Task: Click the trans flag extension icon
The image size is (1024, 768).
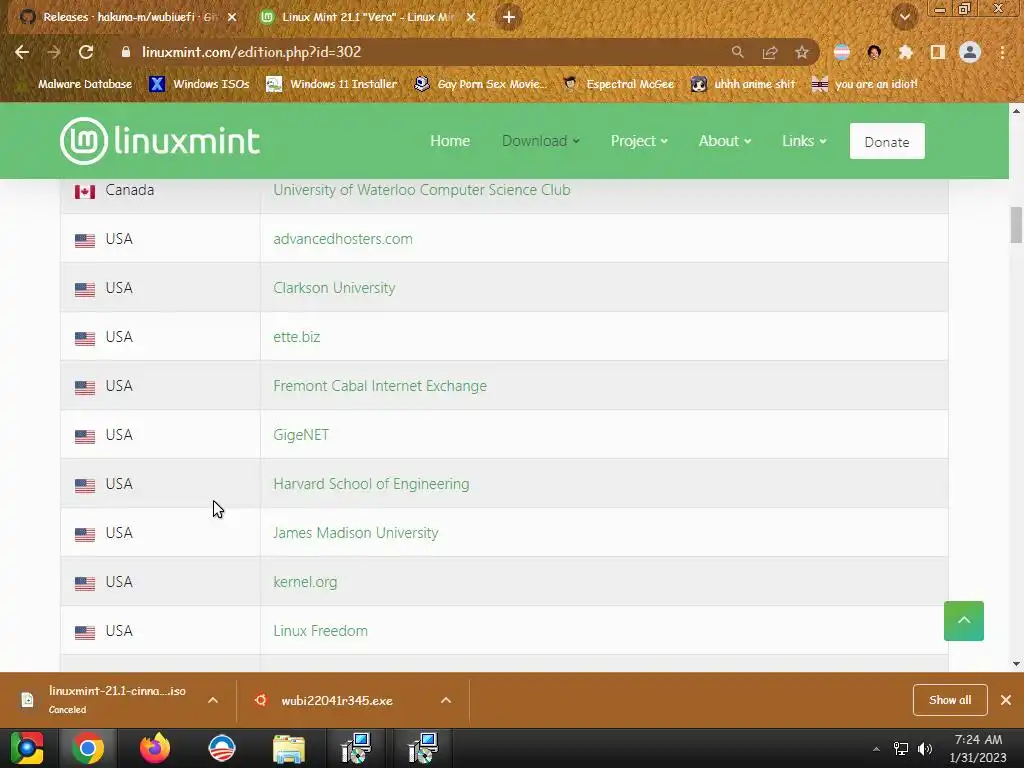Action: coord(842,52)
